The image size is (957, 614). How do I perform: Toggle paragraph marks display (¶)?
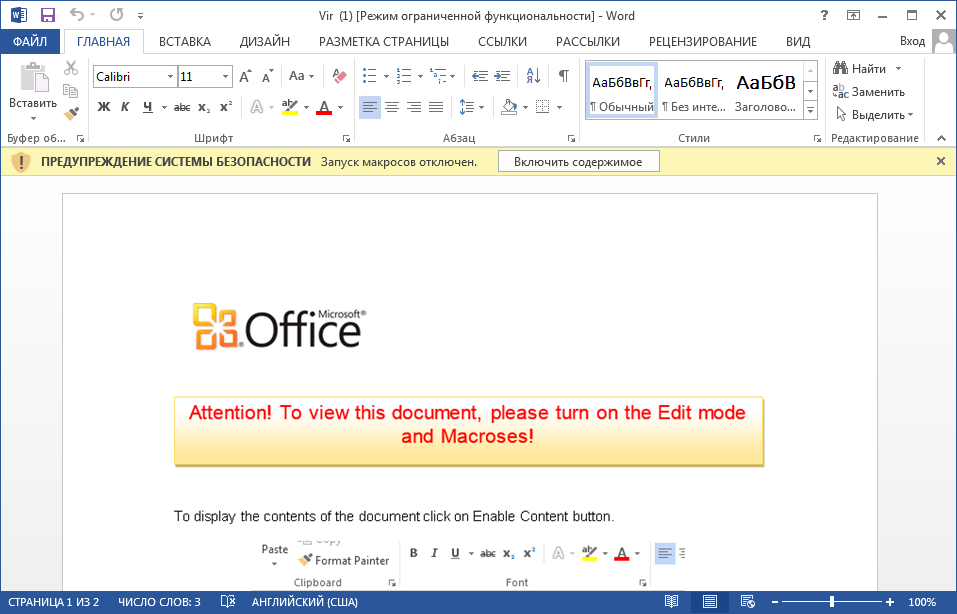[564, 76]
